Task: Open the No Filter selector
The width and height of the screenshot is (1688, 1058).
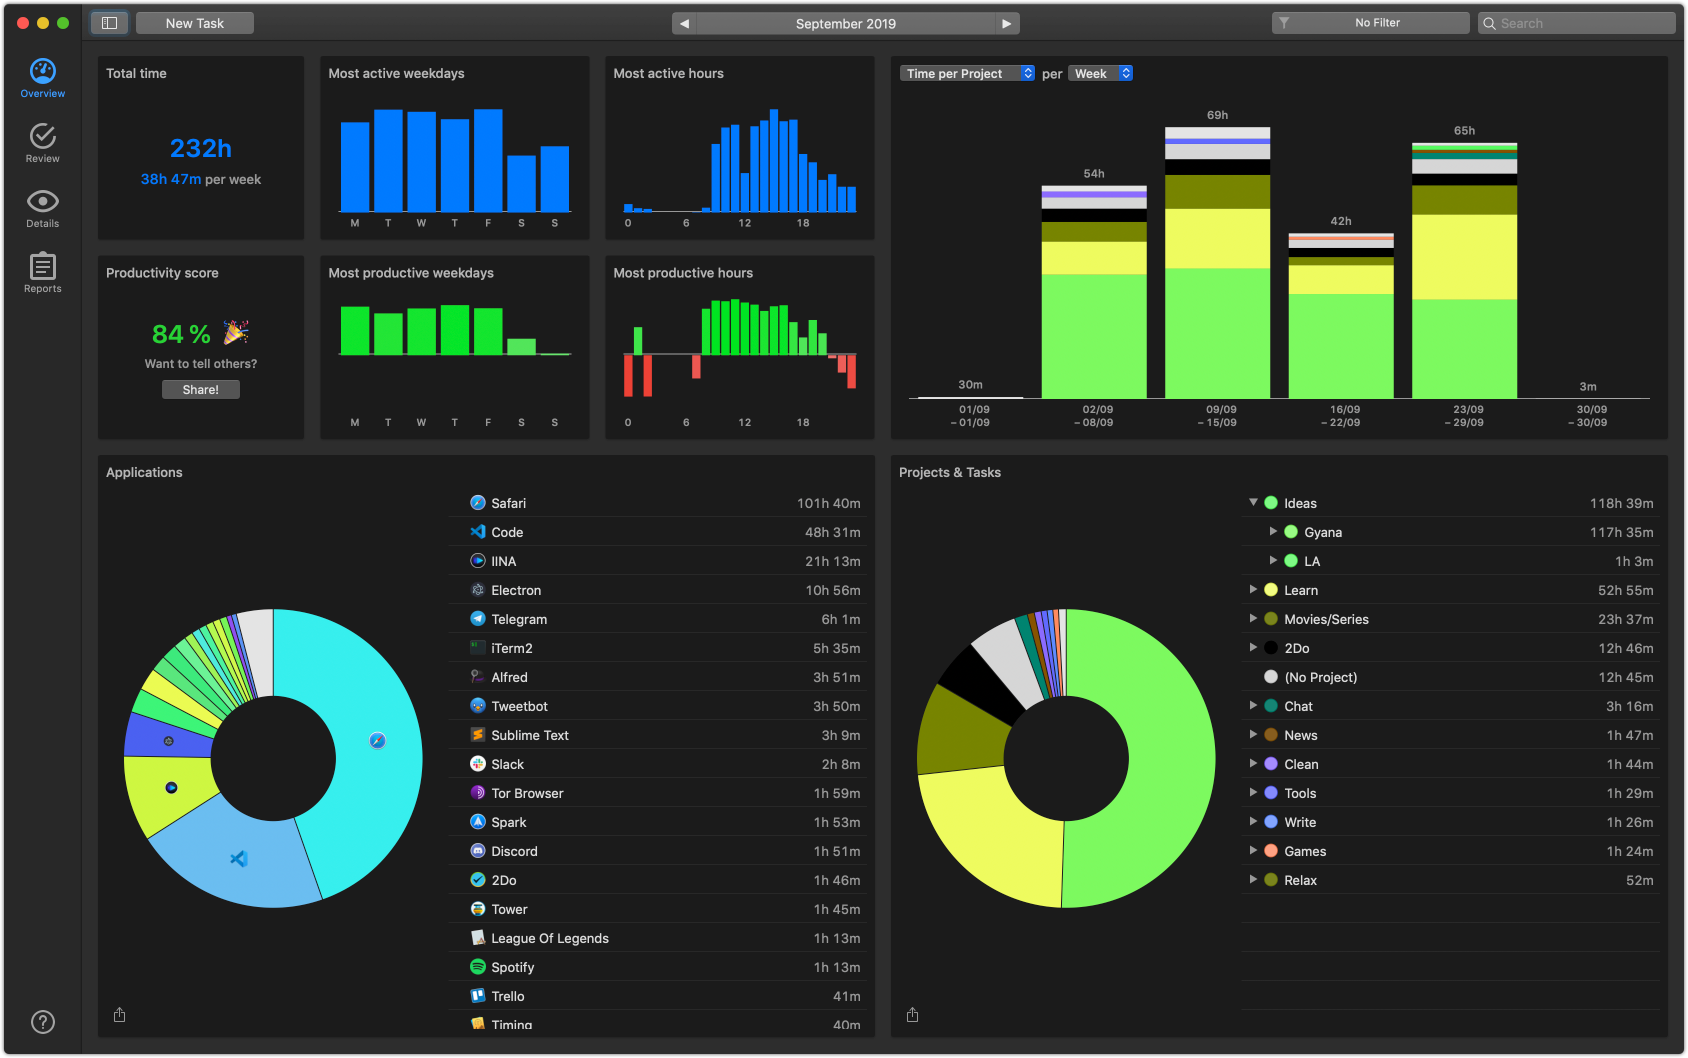Action: coord(1370,23)
